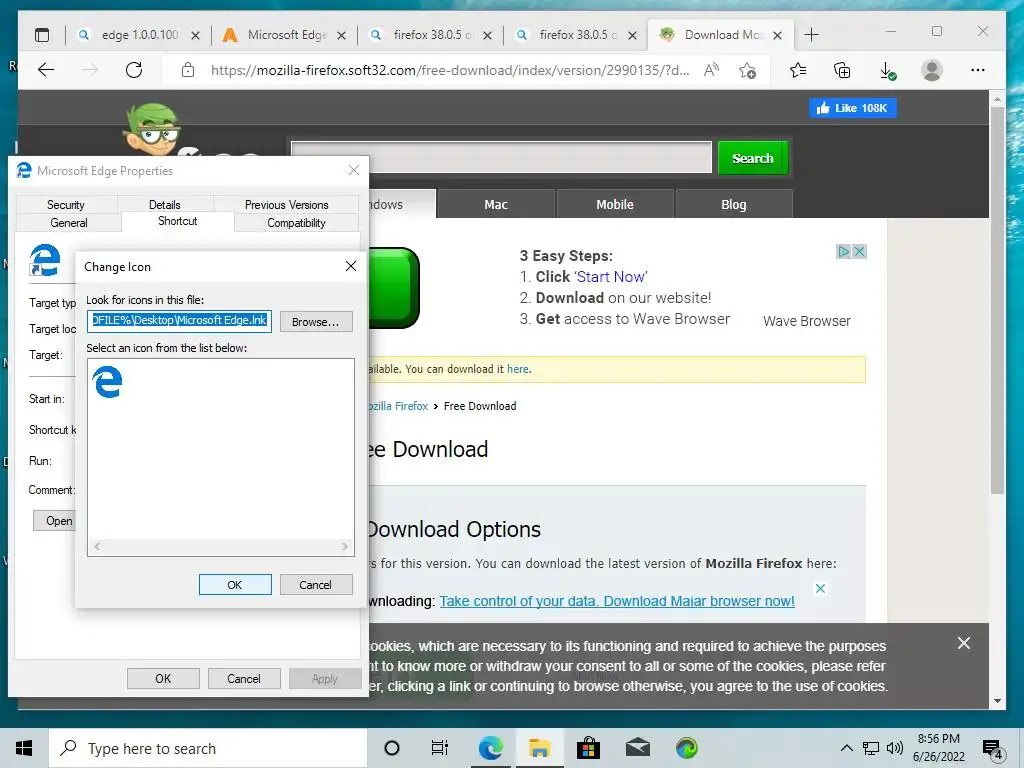Open Edge profile icon
This screenshot has height=768, width=1024.
click(932, 70)
